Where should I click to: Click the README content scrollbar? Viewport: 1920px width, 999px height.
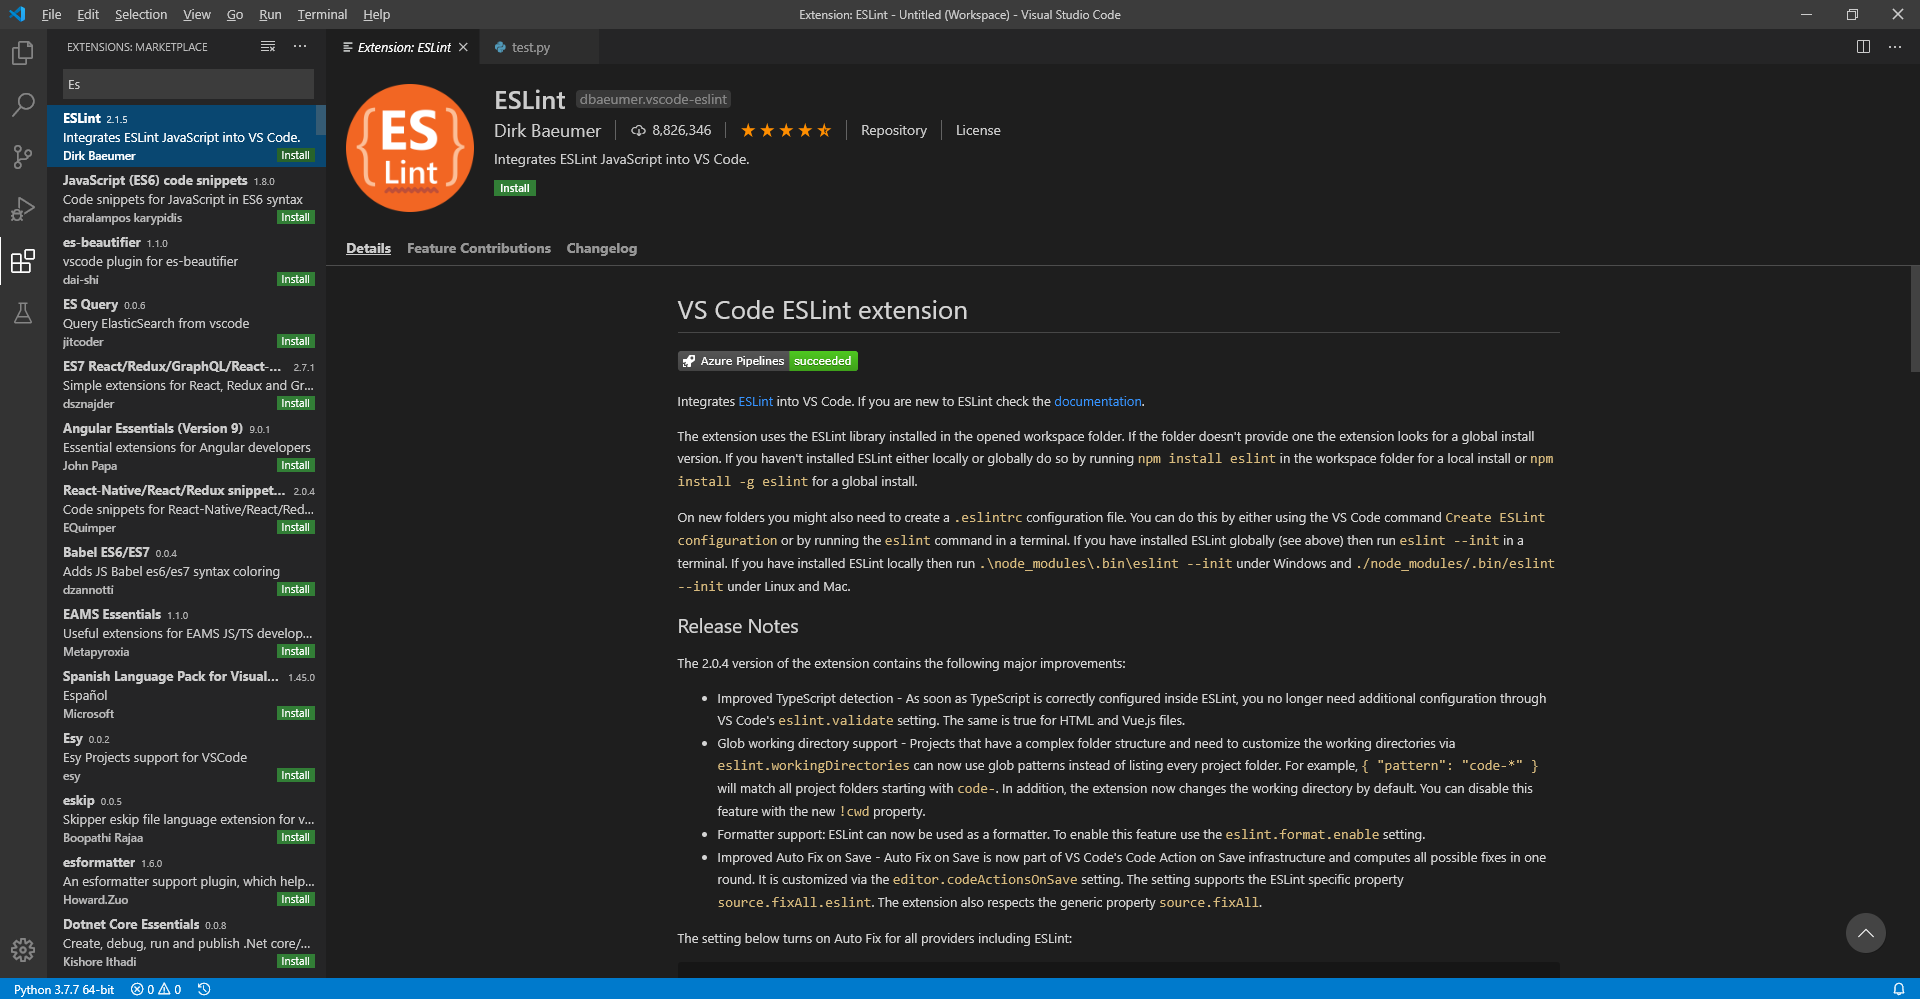click(x=1914, y=319)
